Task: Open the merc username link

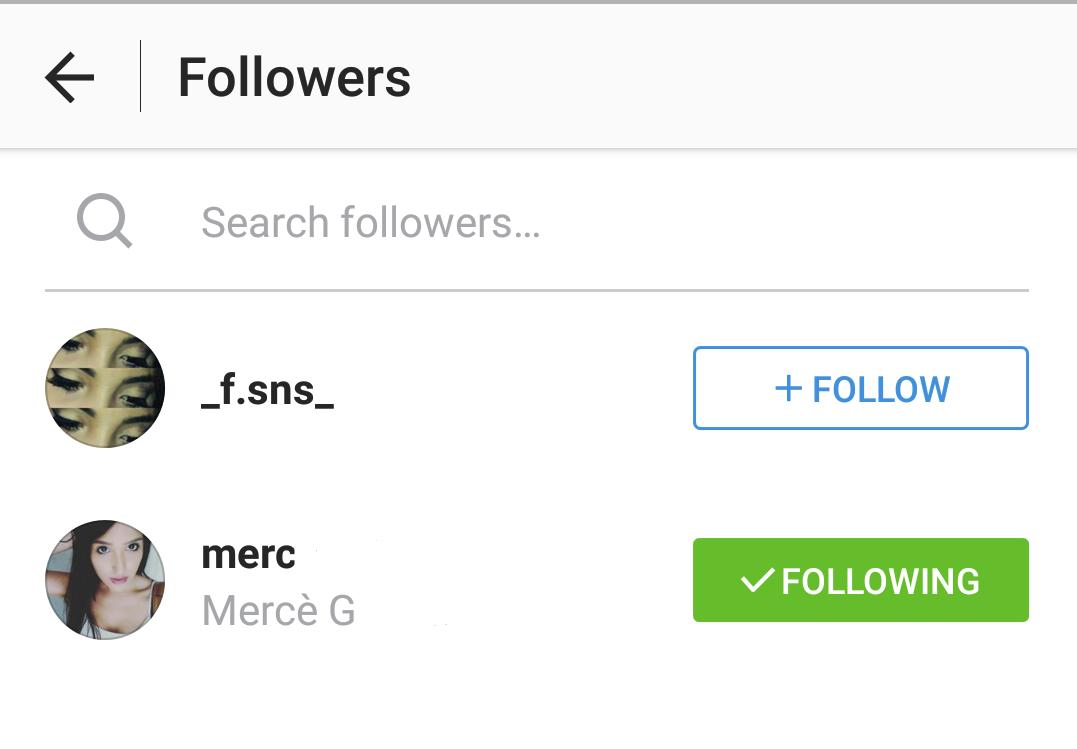Action: (248, 554)
